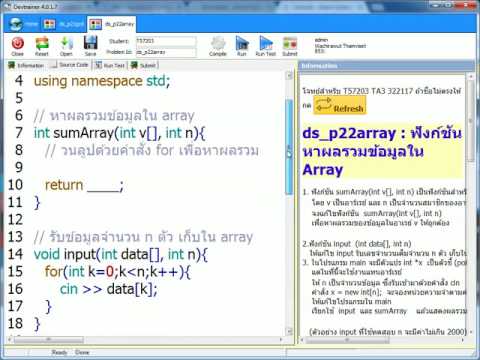The image size is (480, 360).
Task: Click the 'return ____;' line in code
Action: [84, 185]
